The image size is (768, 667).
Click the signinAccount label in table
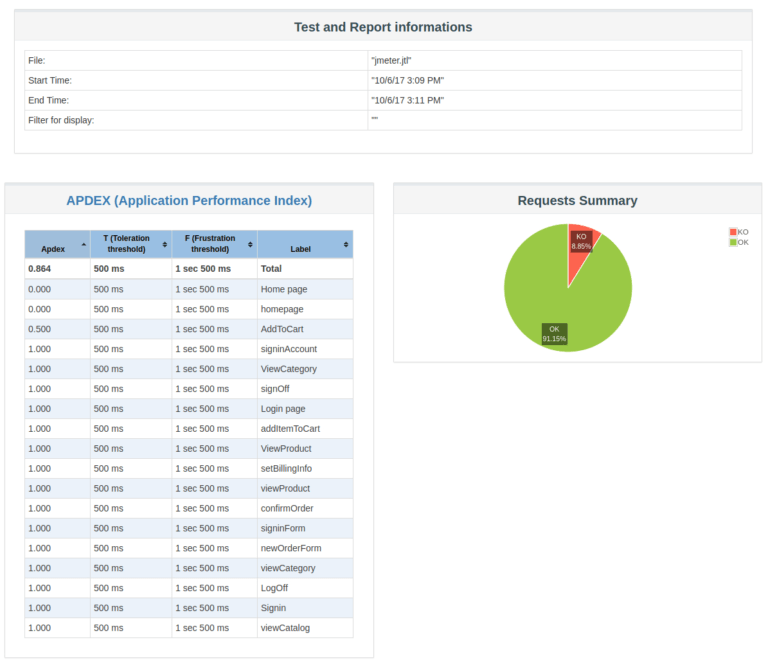(287, 349)
